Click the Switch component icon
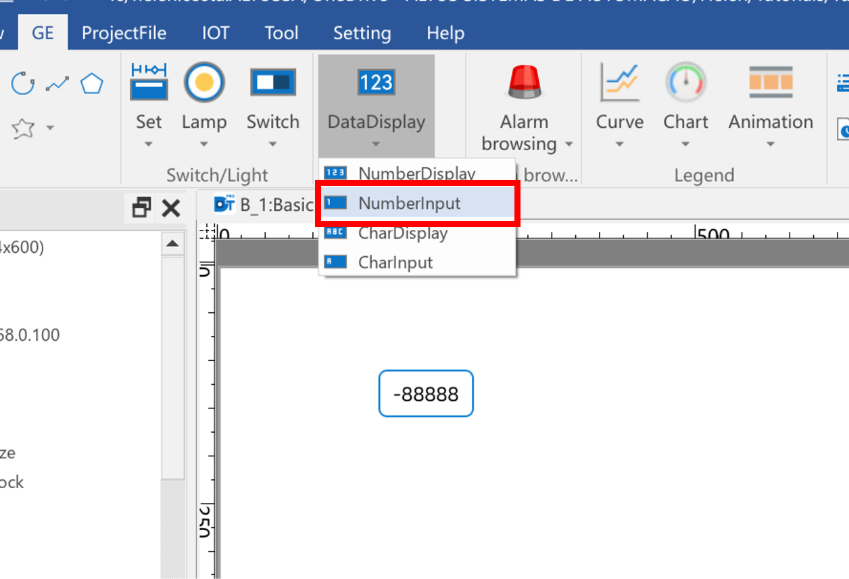Screen dimensions: 849x579 pos(273,82)
